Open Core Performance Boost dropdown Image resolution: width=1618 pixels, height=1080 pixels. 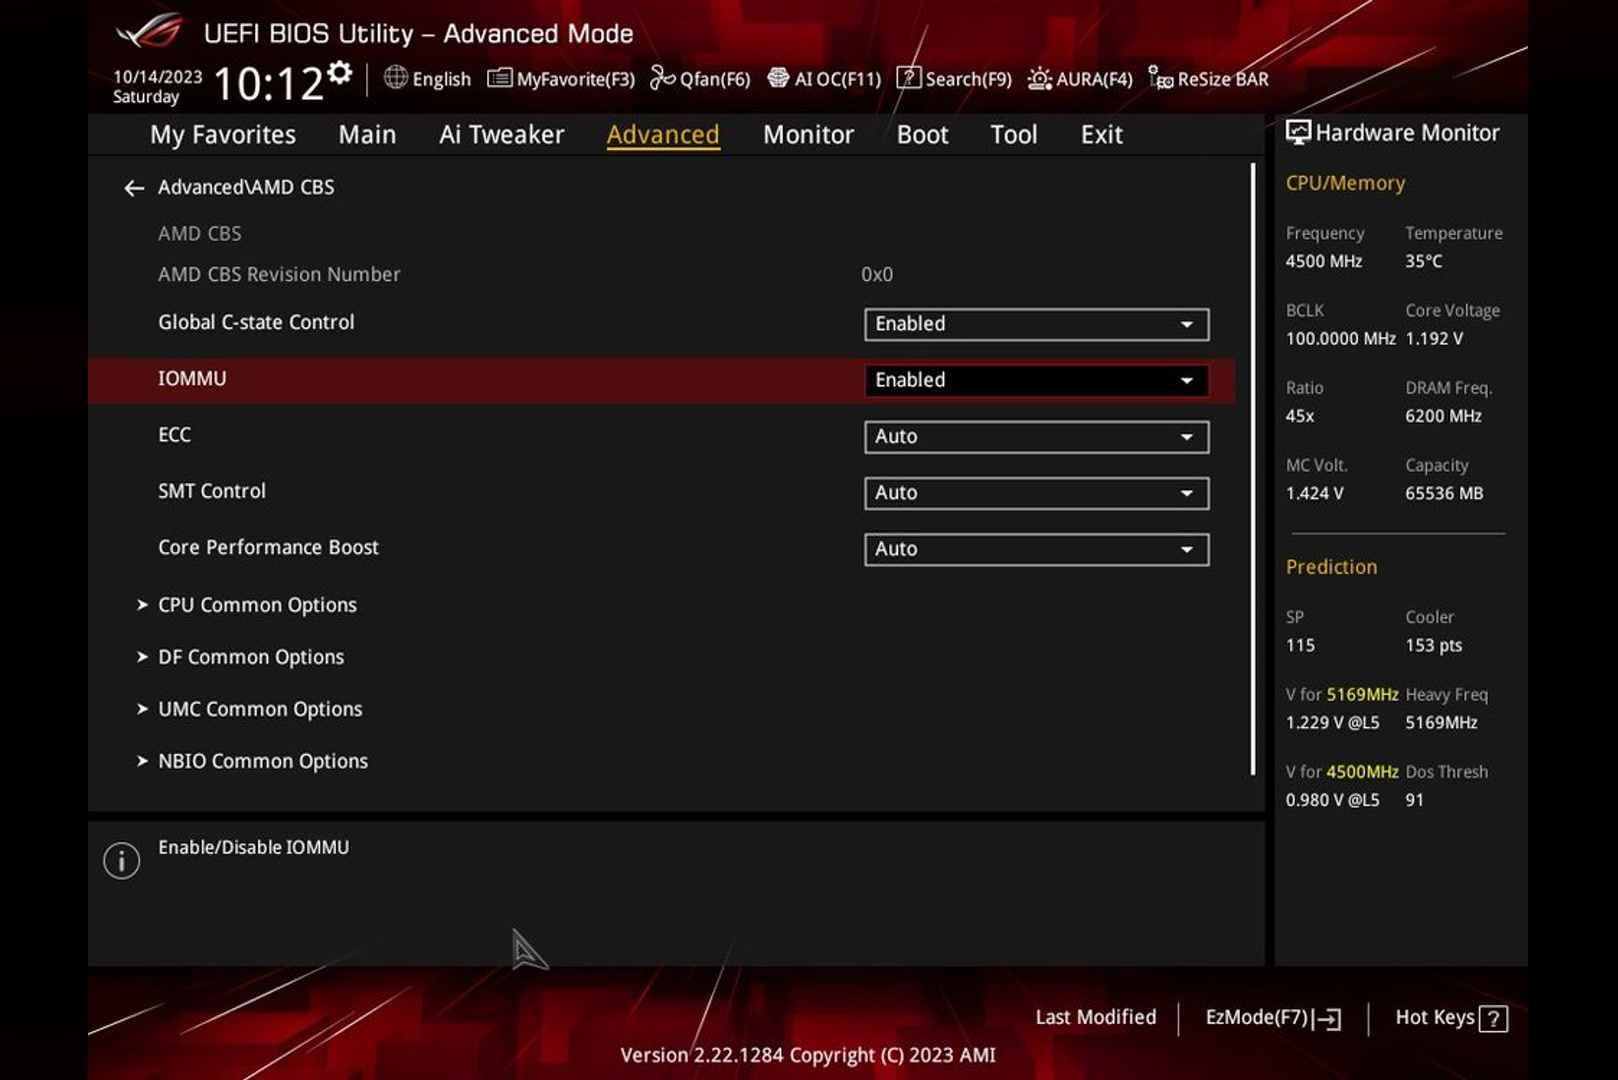pyautogui.click(x=1036, y=549)
